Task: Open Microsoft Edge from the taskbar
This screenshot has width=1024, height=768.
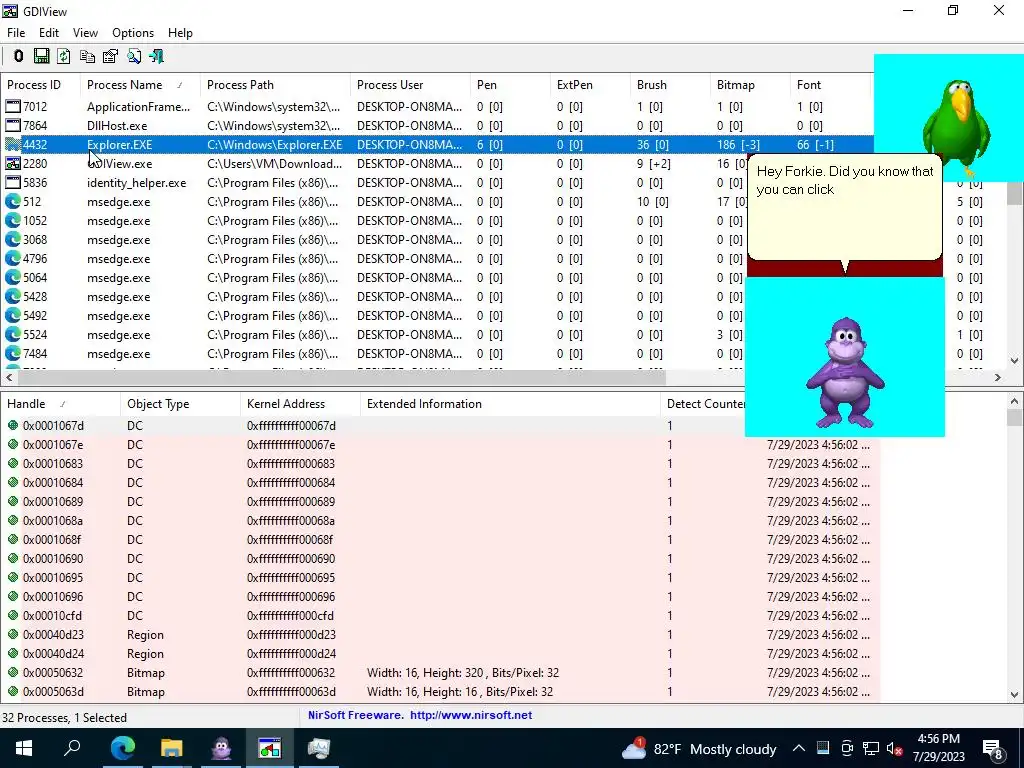Action: tap(122, 748)
